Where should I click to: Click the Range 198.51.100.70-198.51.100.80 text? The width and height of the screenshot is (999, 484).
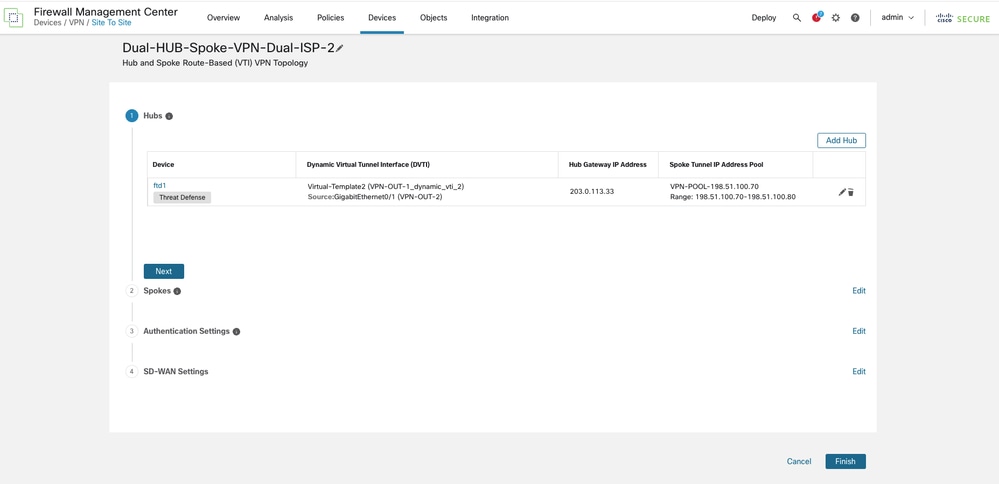coord(733,197)
